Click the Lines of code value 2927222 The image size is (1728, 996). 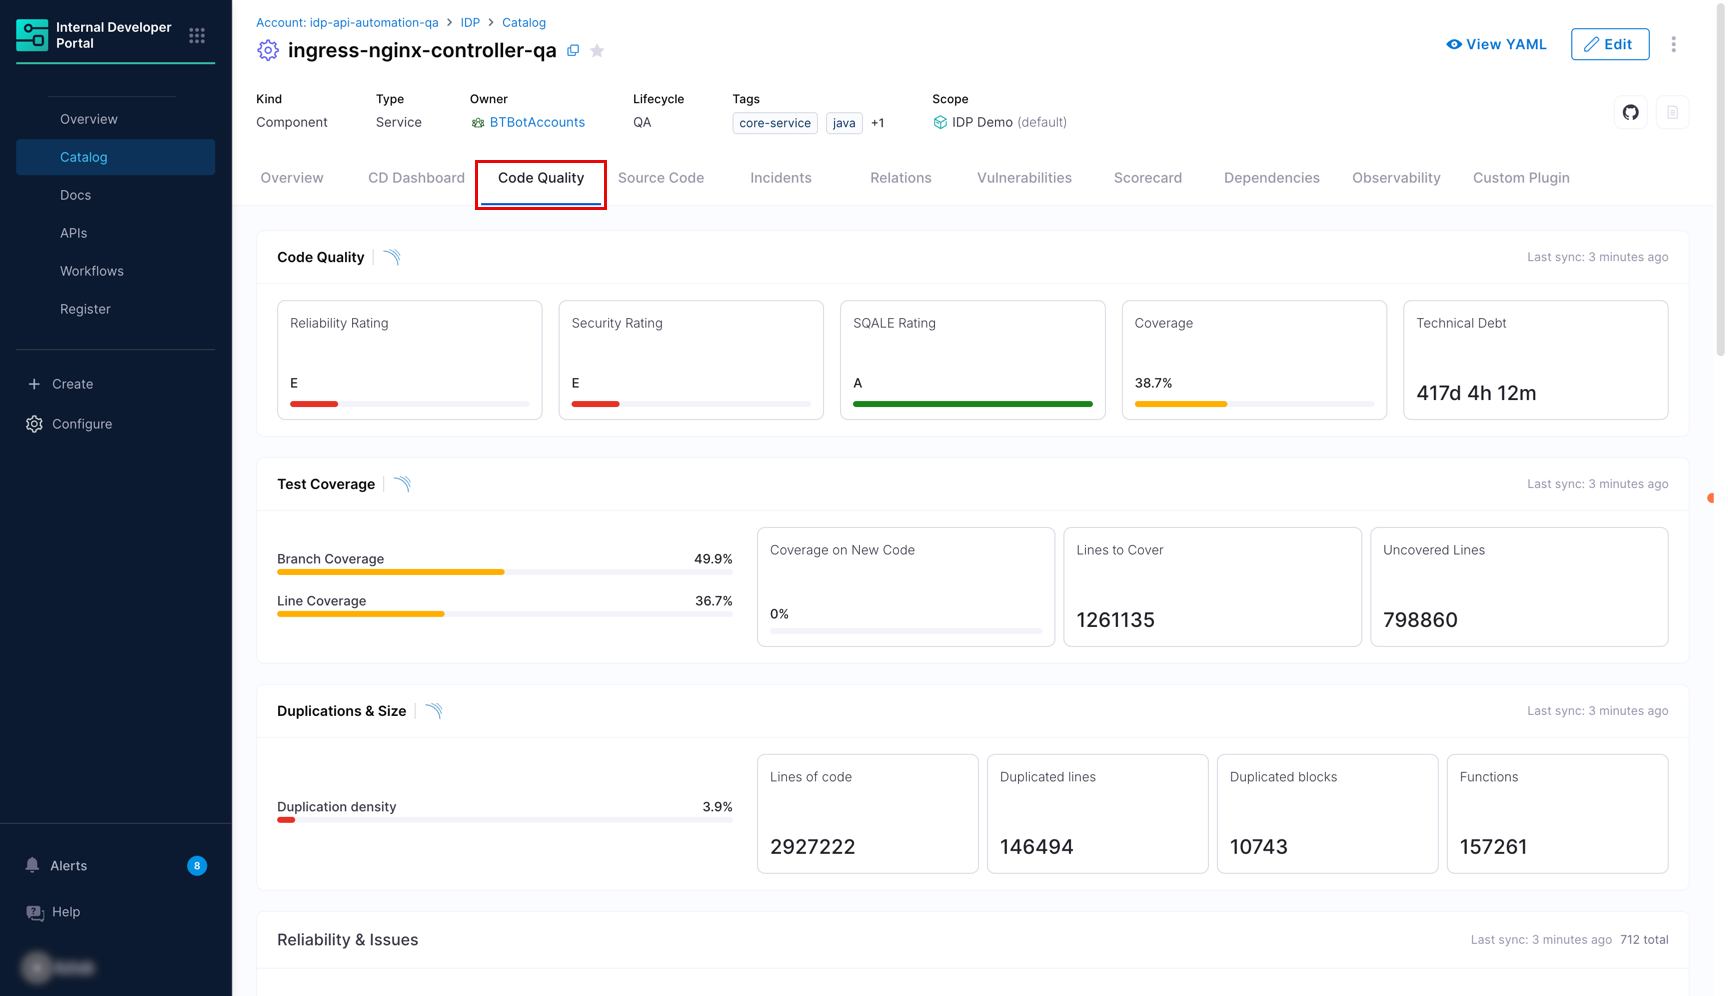tap(812, 847)
